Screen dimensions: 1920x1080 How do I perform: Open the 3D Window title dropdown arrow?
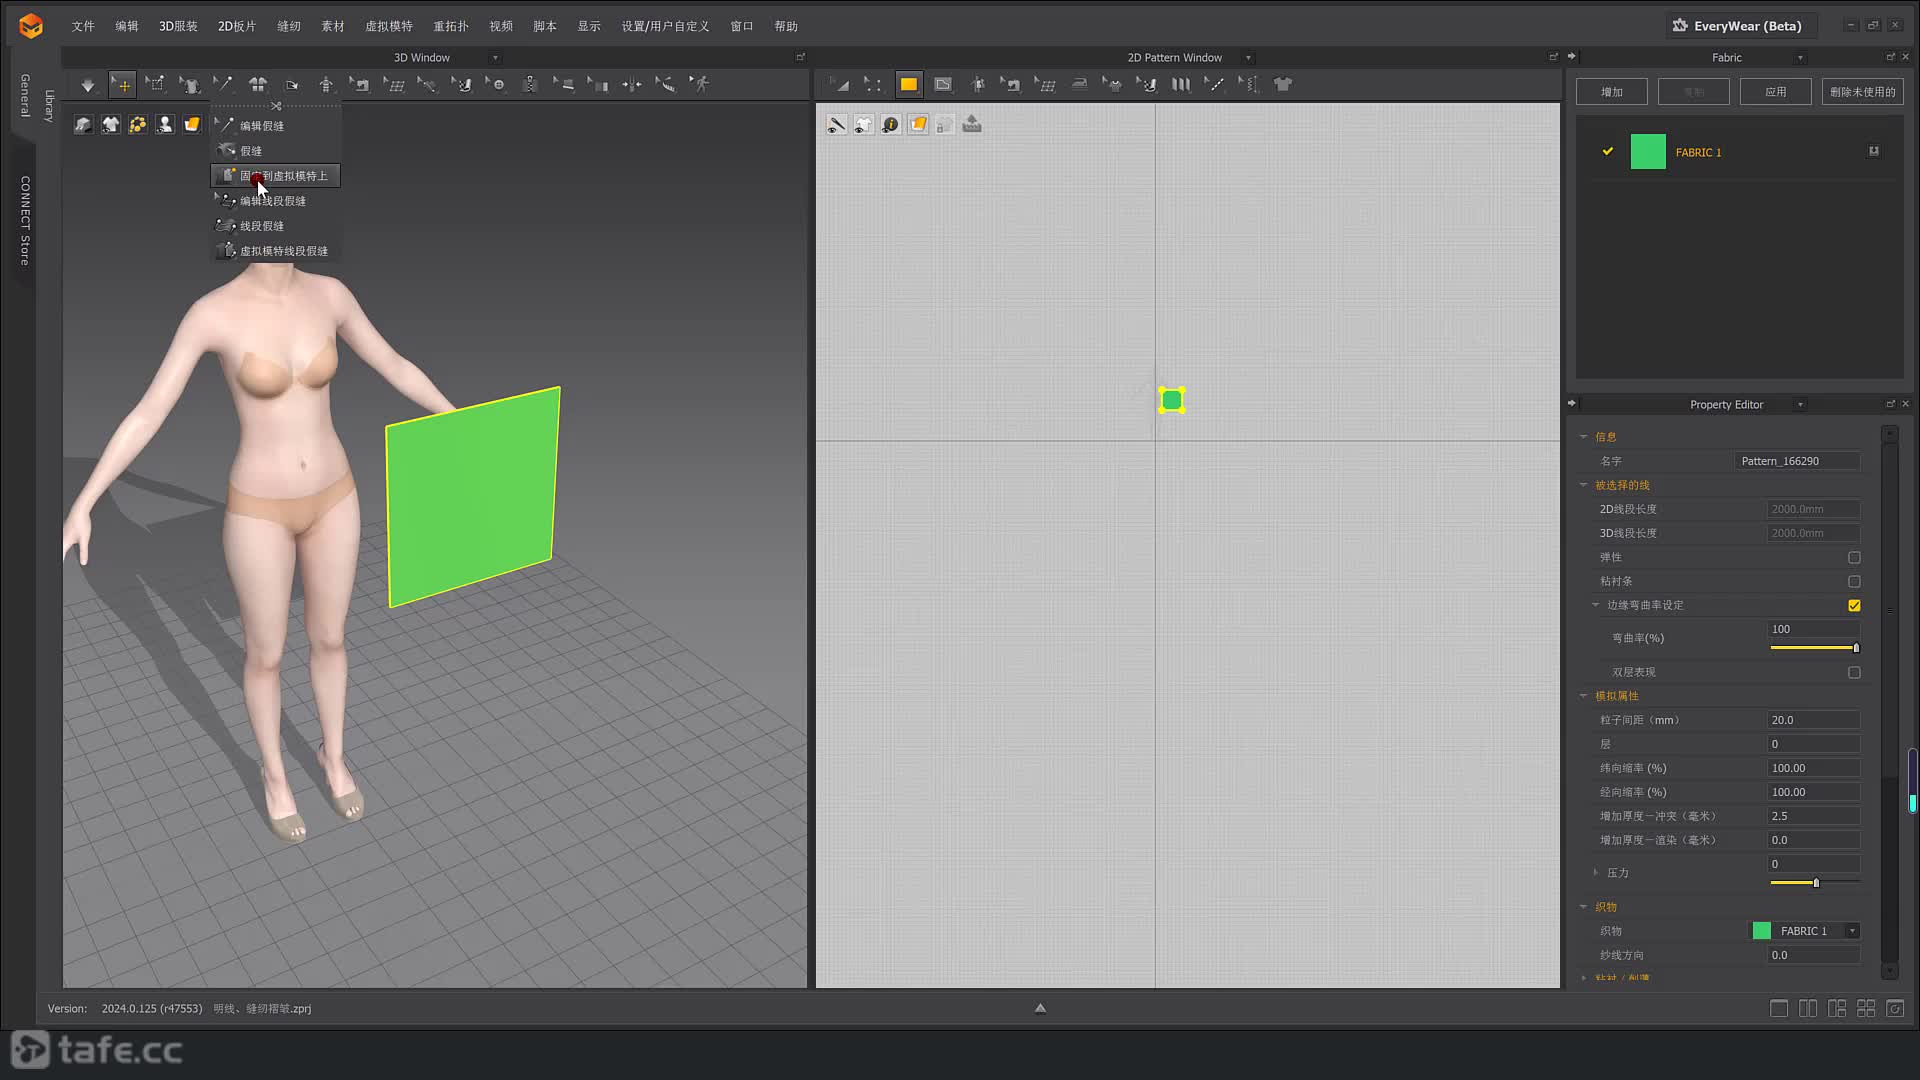point(495,58)
